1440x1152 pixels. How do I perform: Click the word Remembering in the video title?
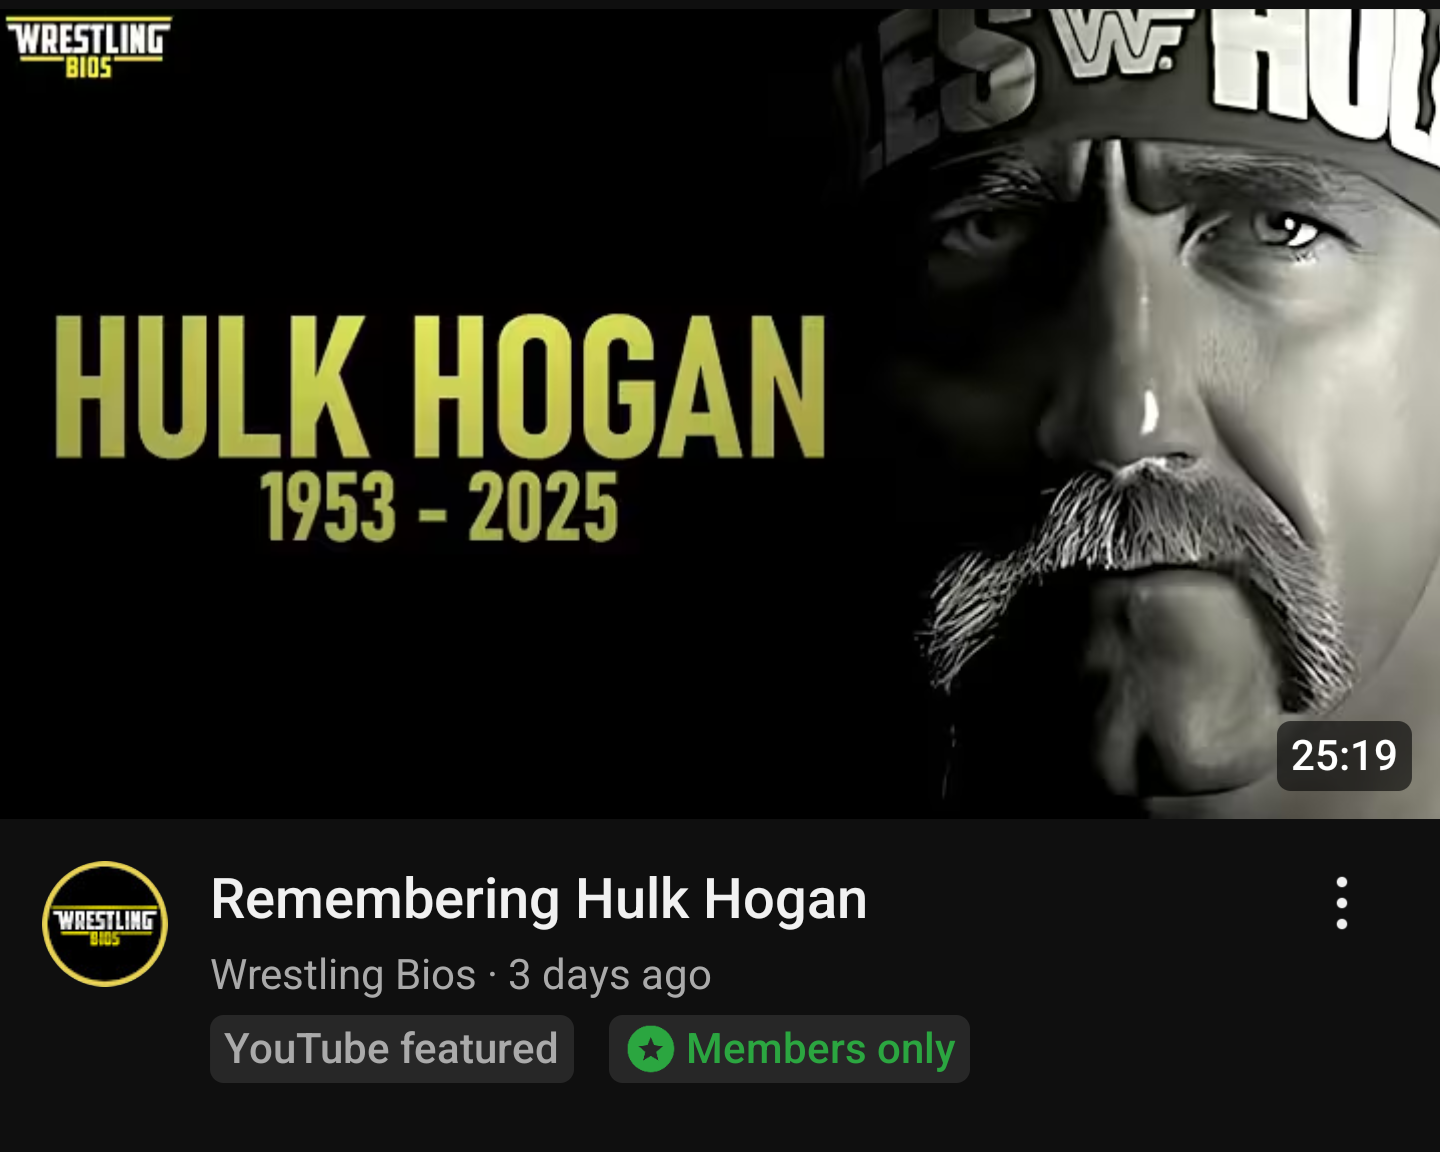385,899
